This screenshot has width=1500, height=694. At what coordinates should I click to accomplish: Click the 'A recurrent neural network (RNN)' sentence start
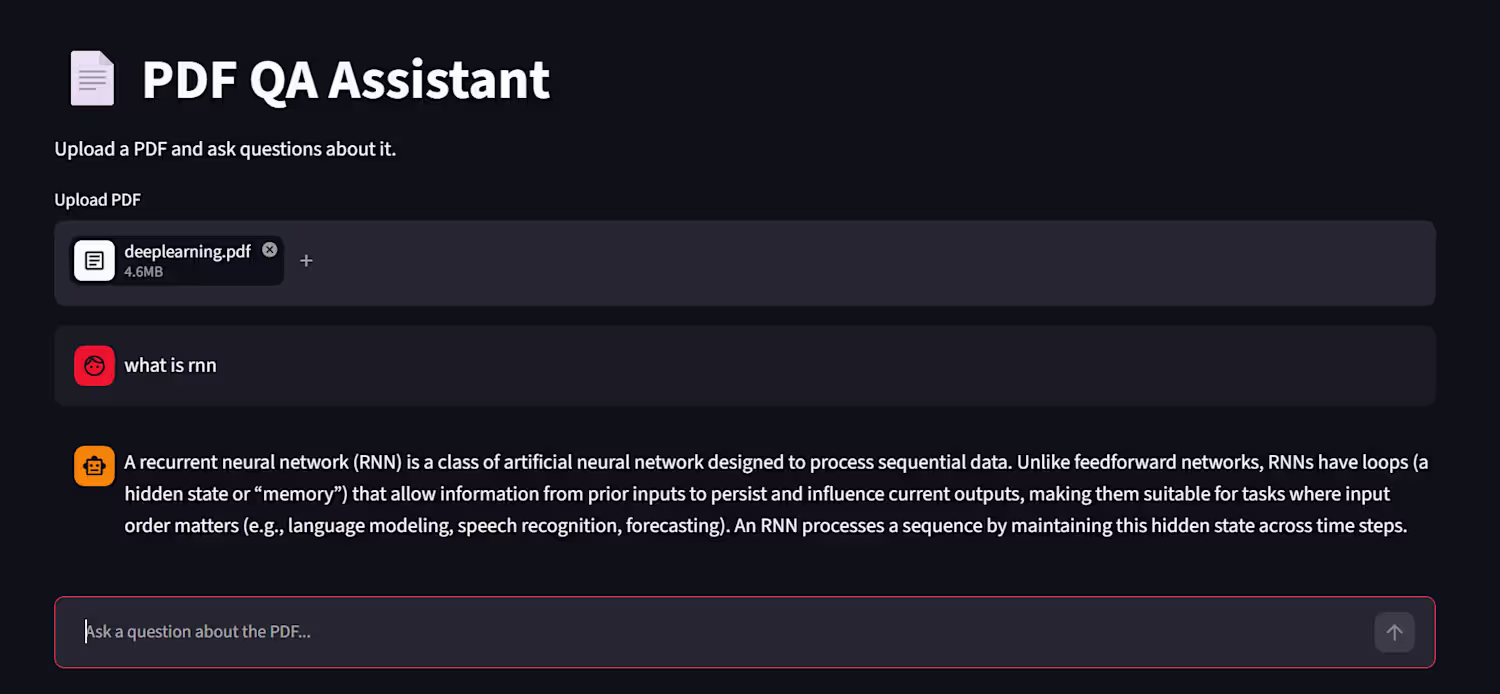coord(263,462)
